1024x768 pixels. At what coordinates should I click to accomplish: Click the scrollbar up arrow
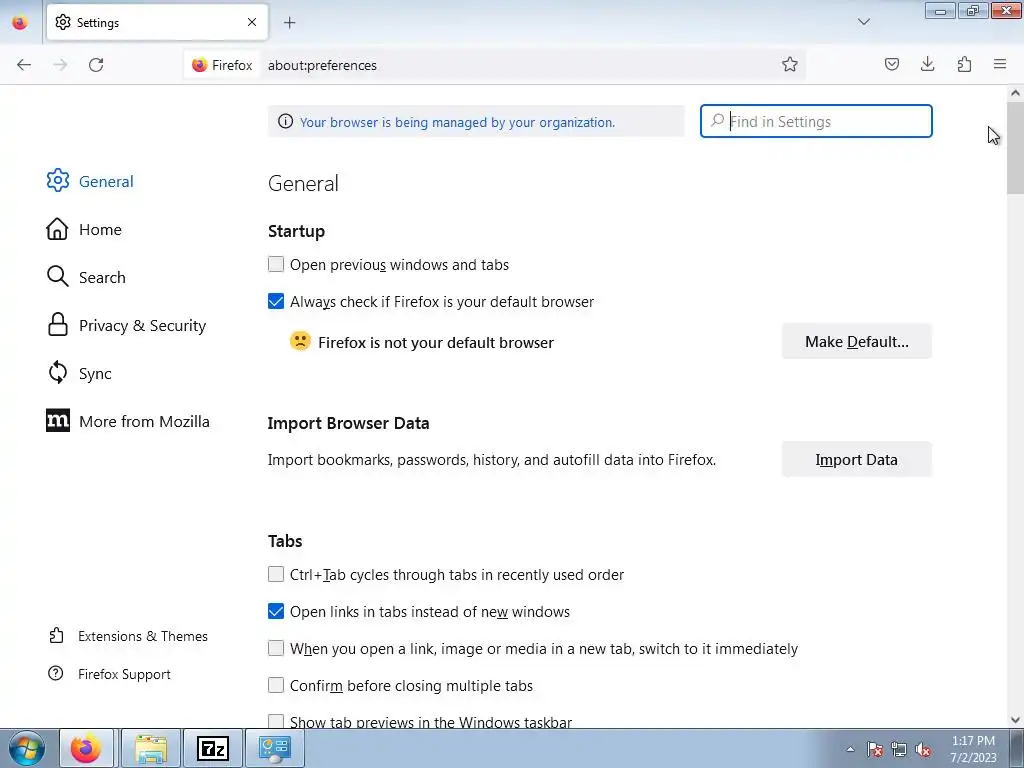pyautogui.click(x=1015, y=93)
